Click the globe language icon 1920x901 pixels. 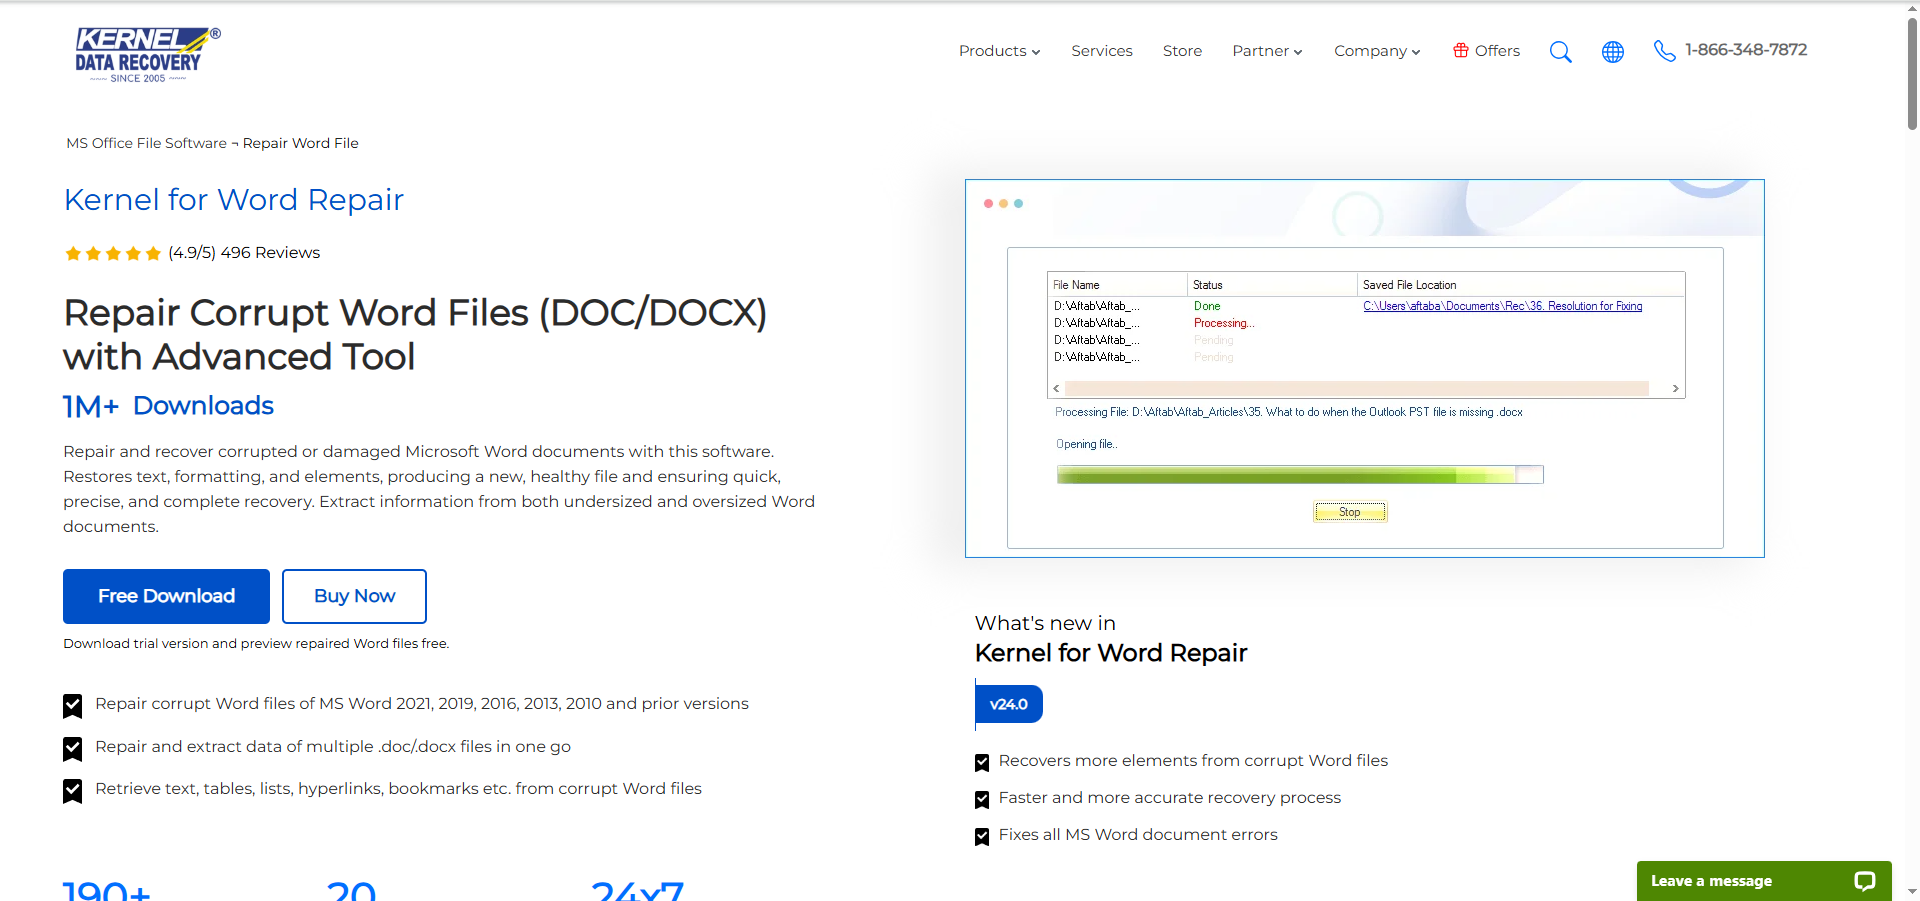[1612, 52]
